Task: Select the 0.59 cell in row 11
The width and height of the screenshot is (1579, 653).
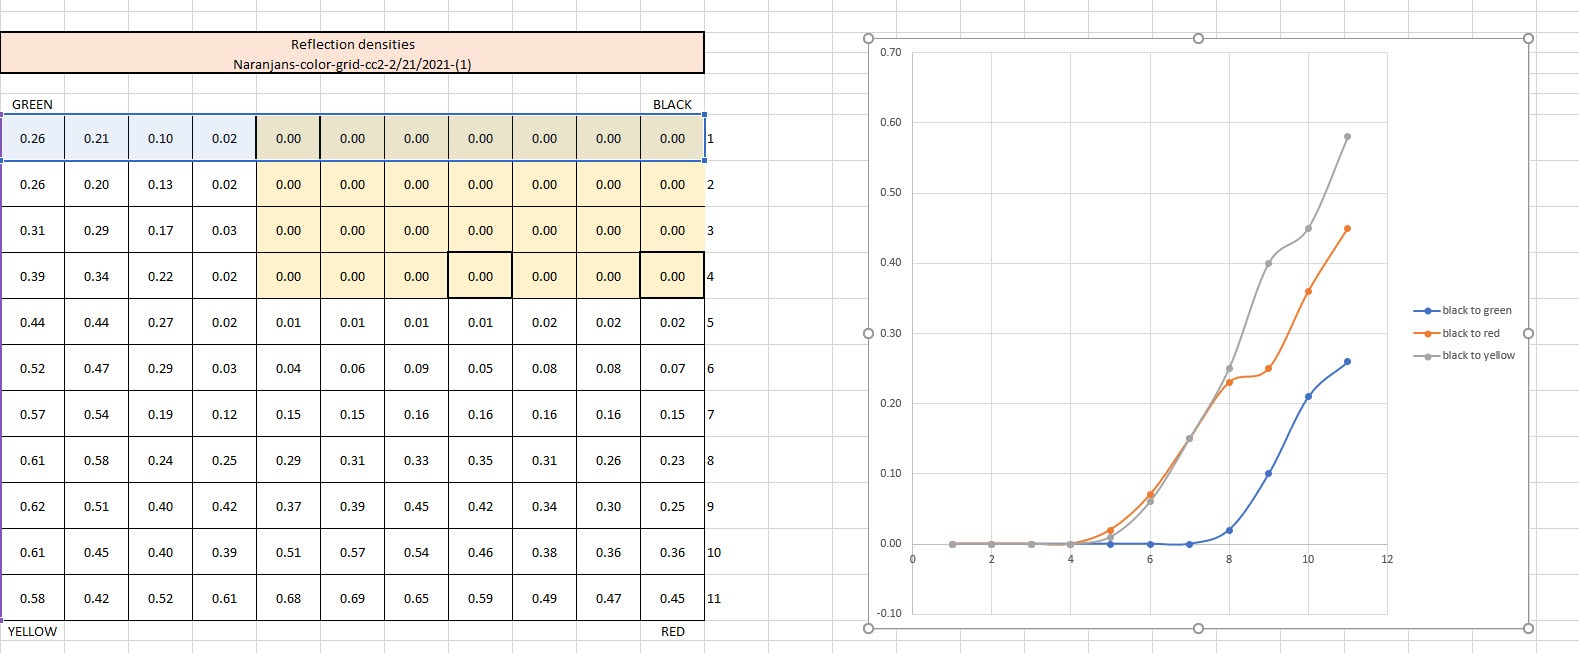Action: point(480,598)
